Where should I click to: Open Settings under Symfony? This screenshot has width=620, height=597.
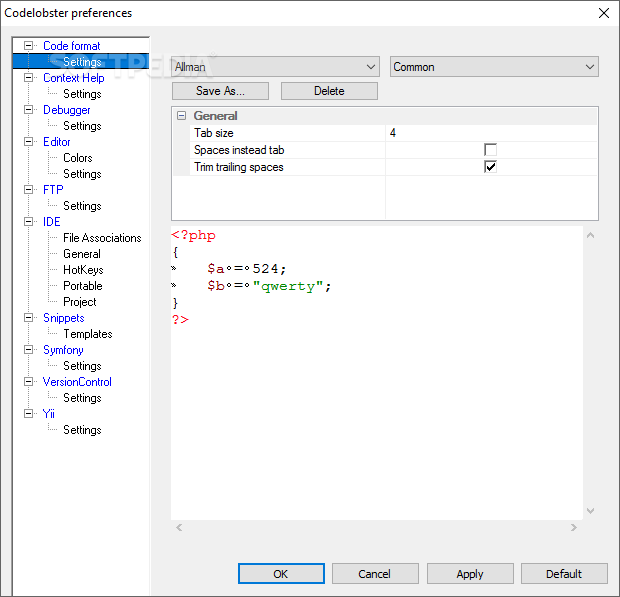click(x=82, y=366)
